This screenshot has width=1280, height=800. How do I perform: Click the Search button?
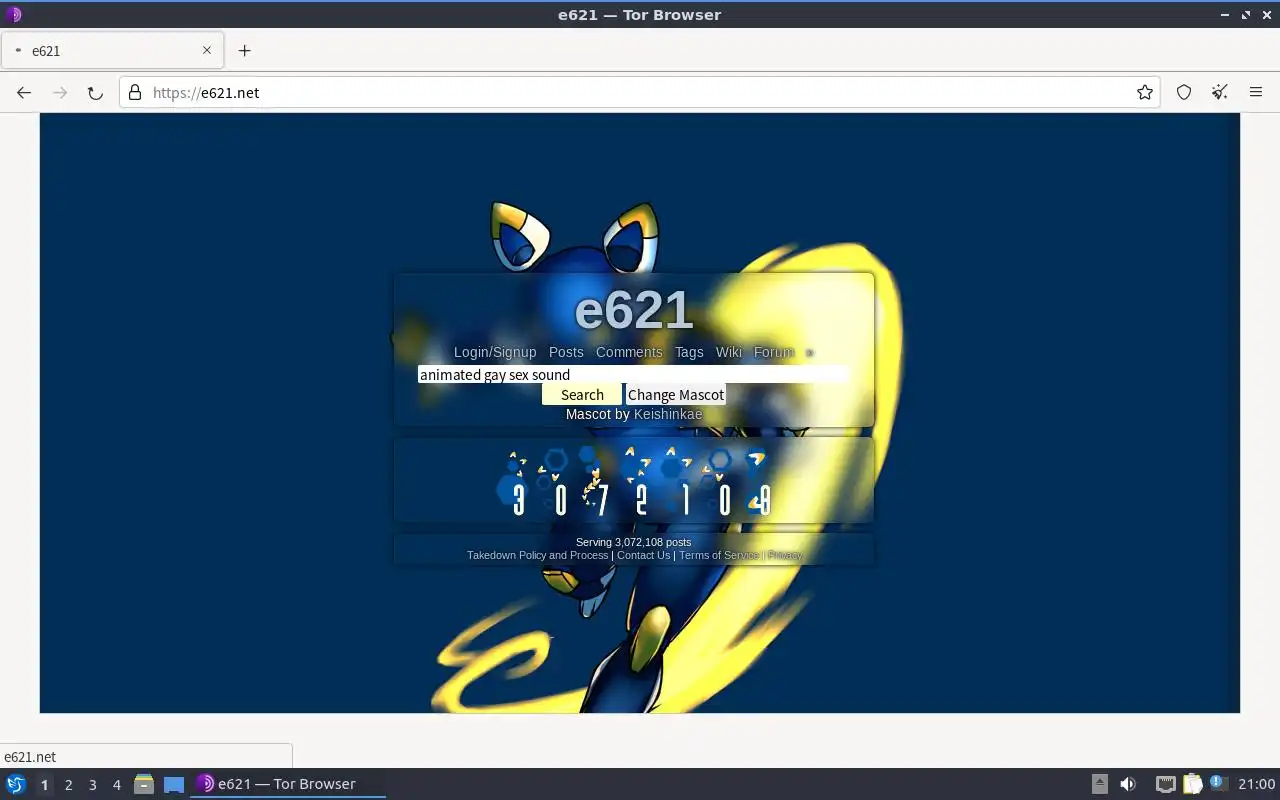click(x=582, y=395)
